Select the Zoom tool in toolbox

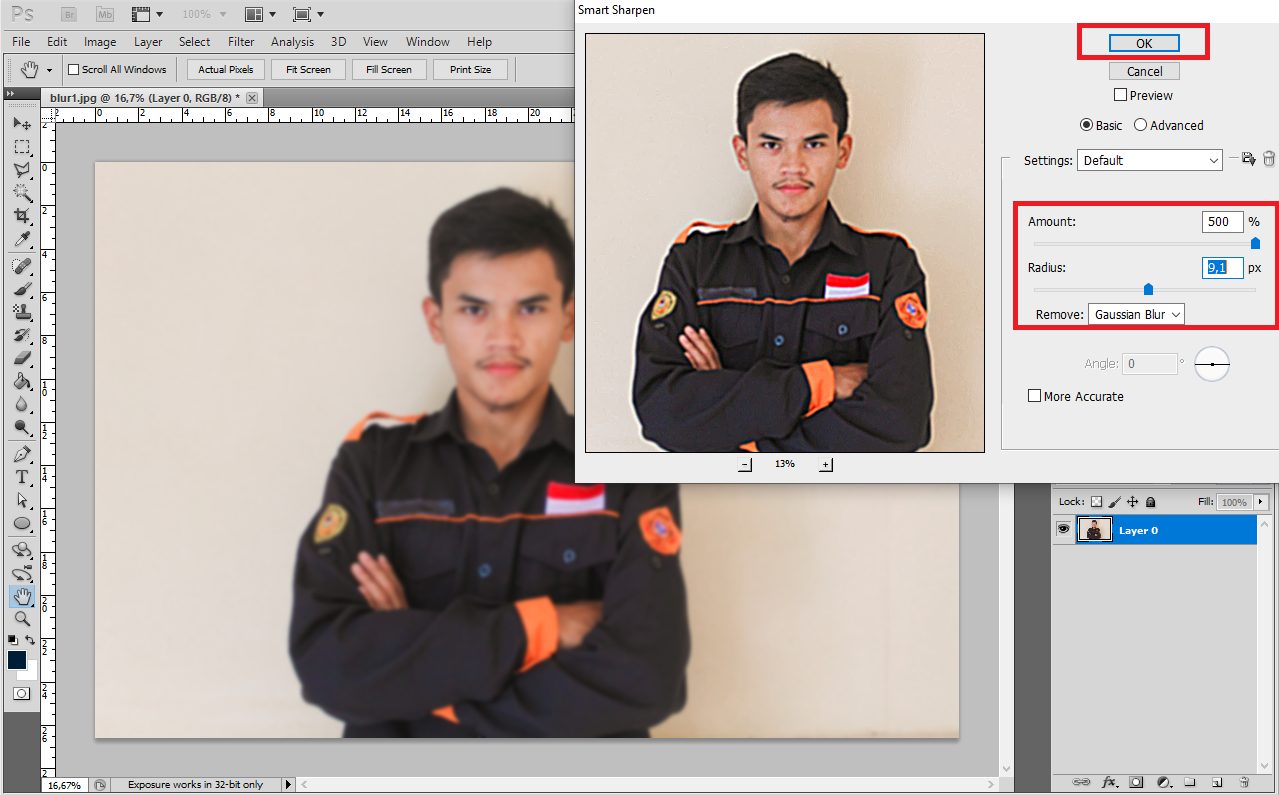point(21,620)
